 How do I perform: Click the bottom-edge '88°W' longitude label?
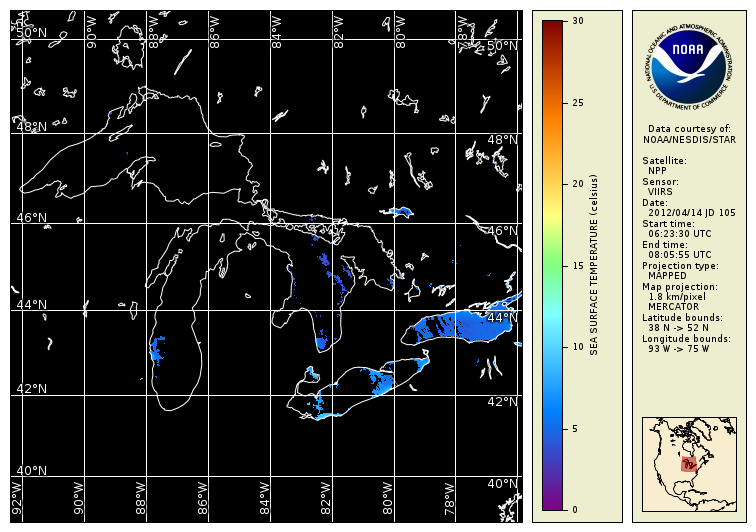(140, 498)
